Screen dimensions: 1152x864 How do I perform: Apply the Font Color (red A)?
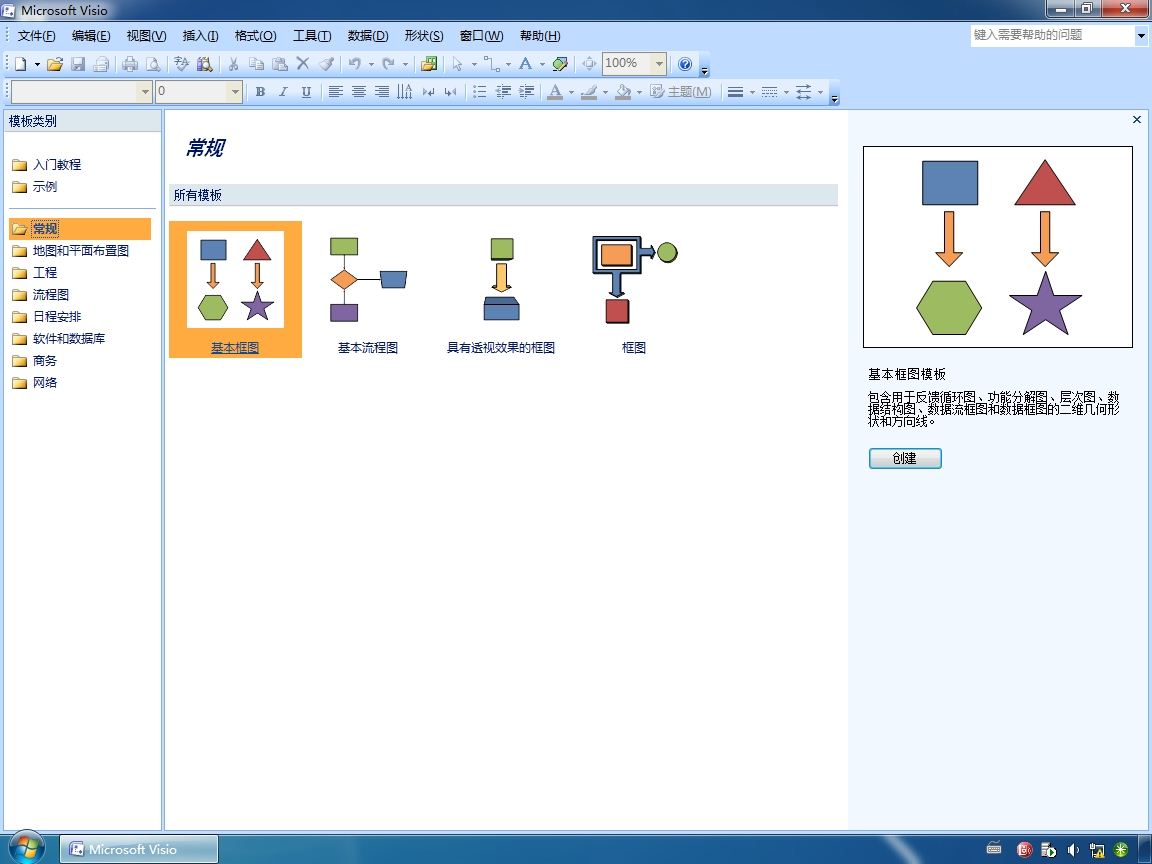(x=555, y=92)
